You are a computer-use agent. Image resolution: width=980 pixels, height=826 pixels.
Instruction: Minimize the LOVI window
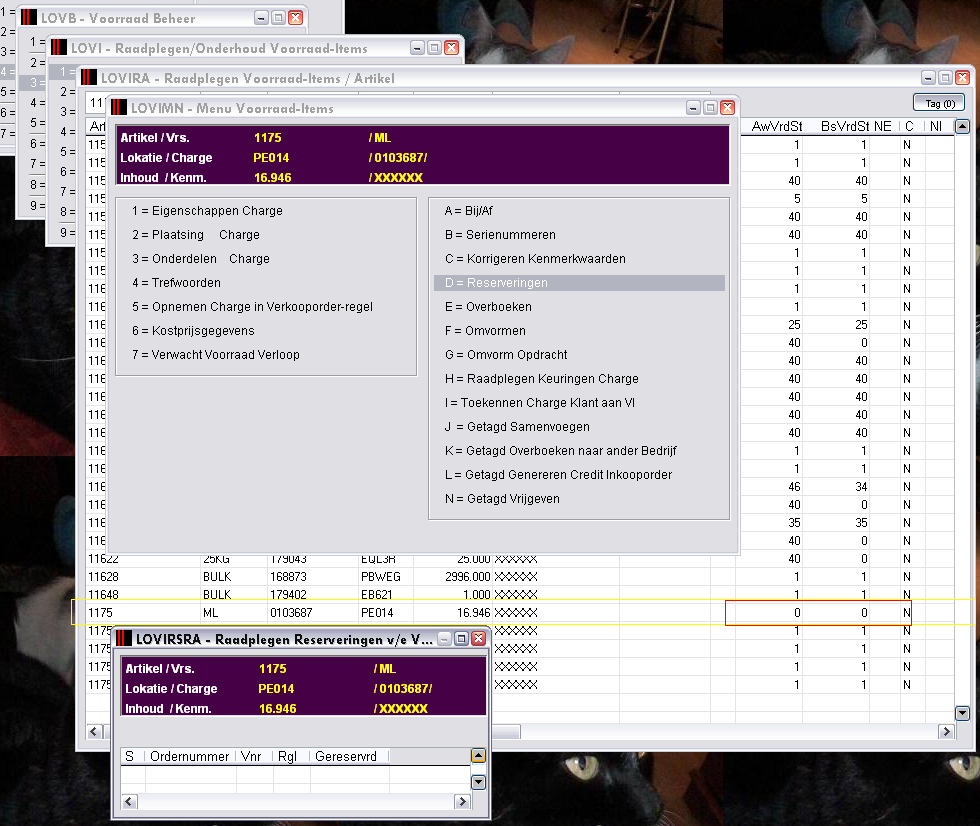coord(418,48)
